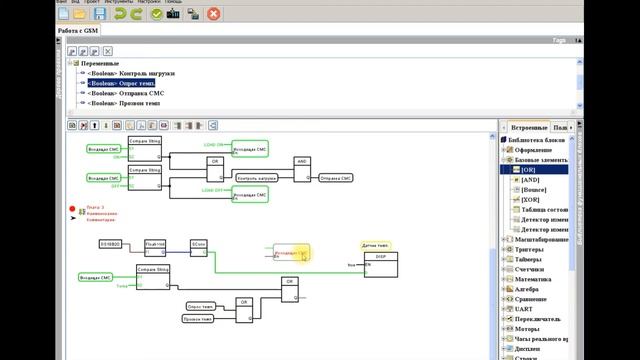Select the Контроль нагрузки block on canvas
Viewport: 640px width, 360px height.
257,178
